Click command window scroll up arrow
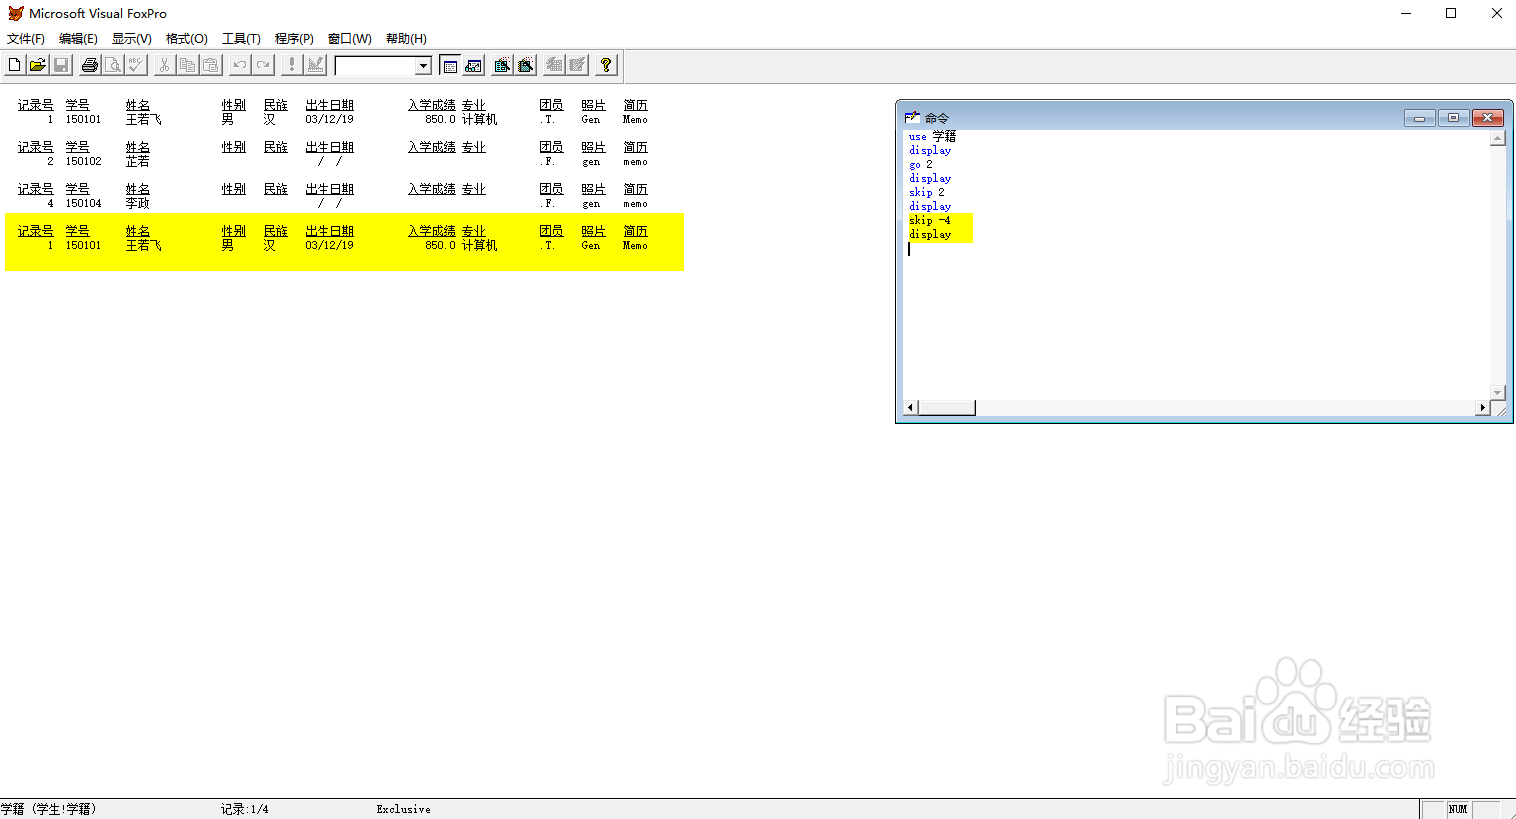 point(1497,138)
